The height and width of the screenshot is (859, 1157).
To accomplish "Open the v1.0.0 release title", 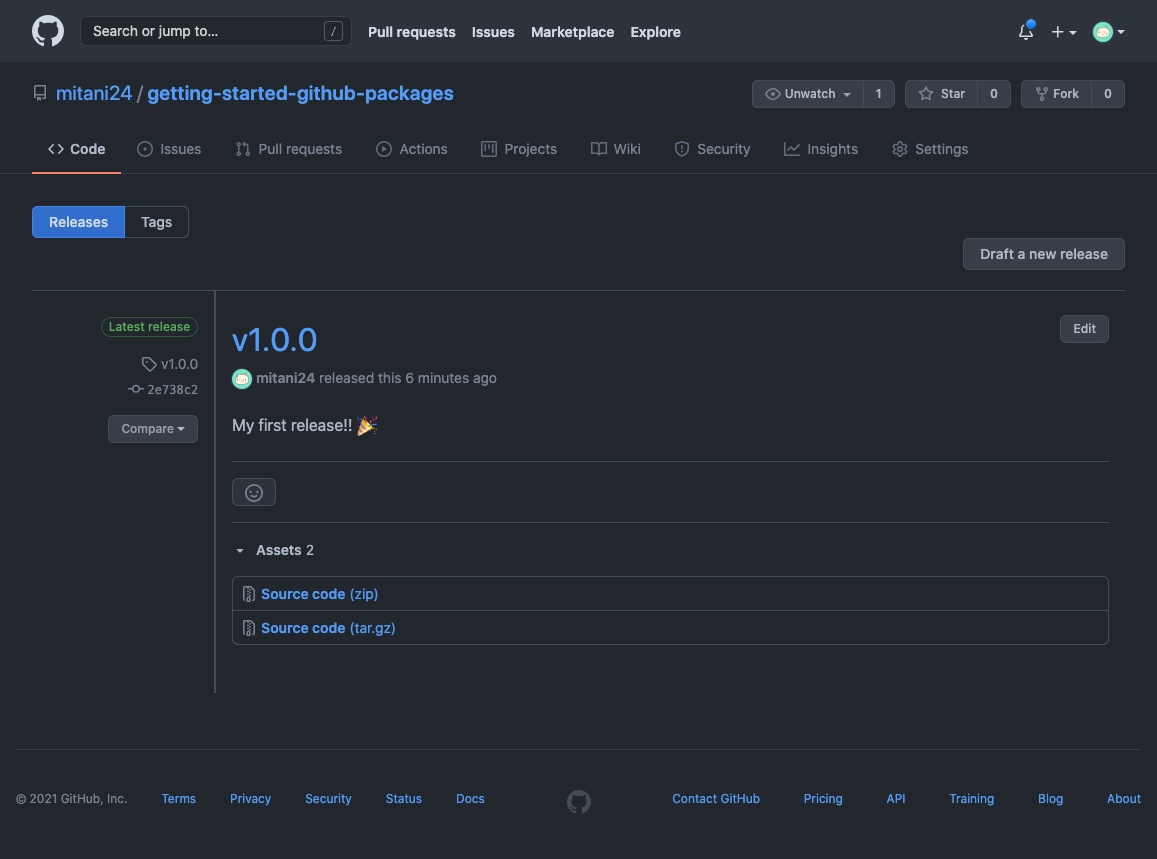I will (274, 340).
